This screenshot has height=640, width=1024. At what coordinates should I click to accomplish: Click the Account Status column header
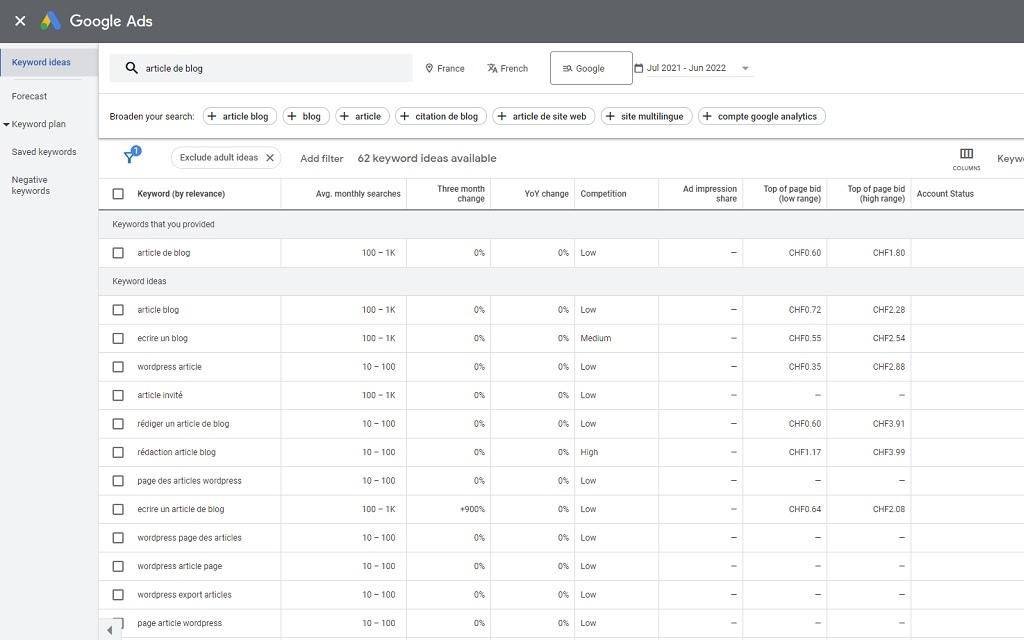(x=945, y=194)
